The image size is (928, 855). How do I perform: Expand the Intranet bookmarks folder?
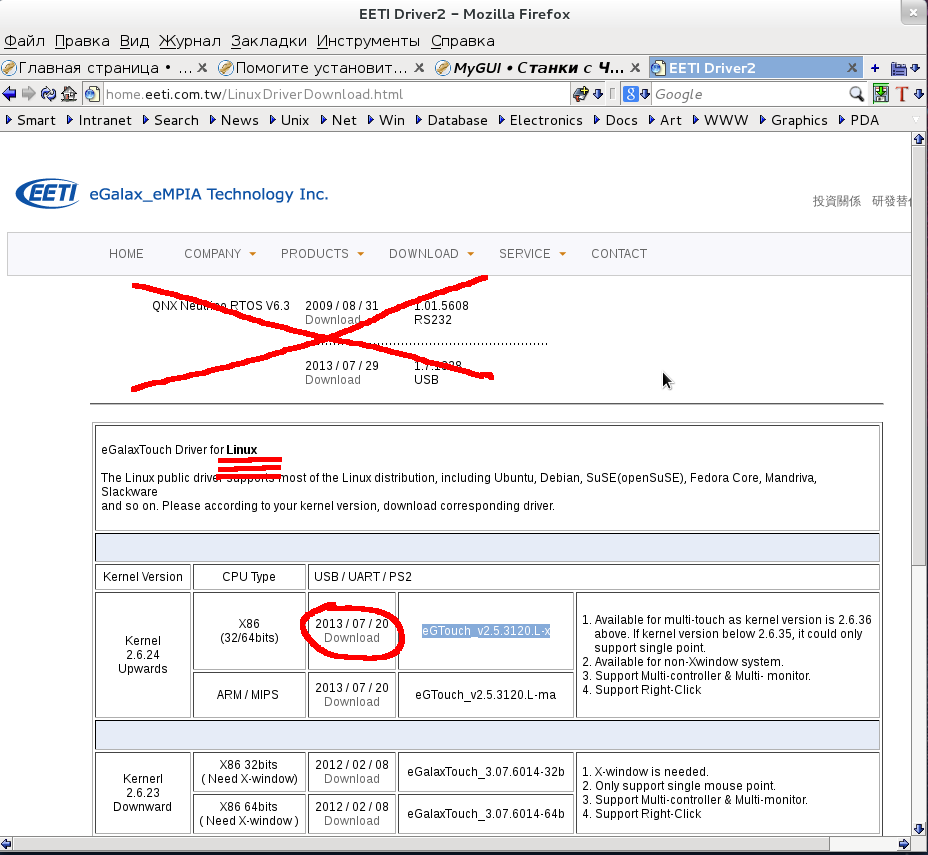pos(99,120)
